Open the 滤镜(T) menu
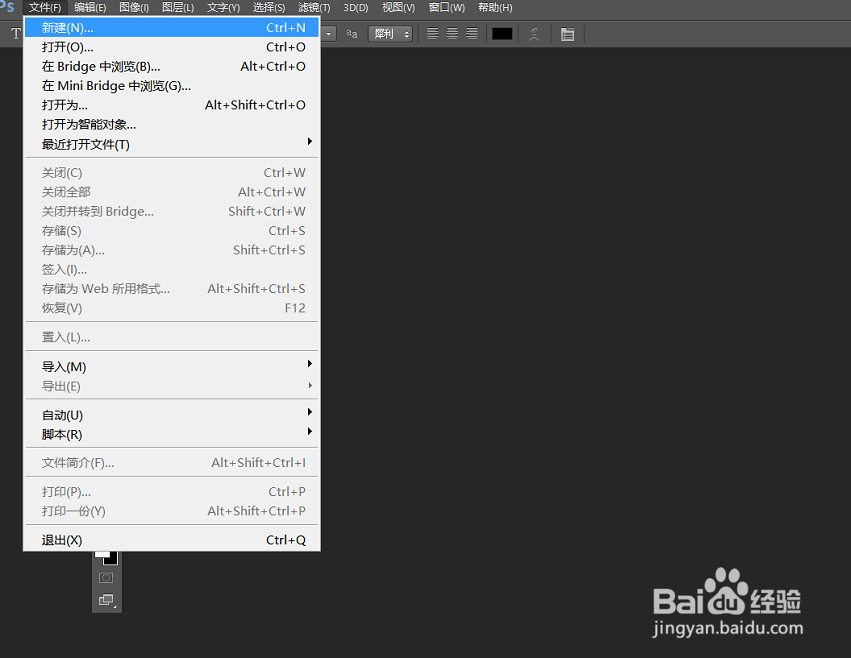Screen dimensions: 851x658 (314, 8)
